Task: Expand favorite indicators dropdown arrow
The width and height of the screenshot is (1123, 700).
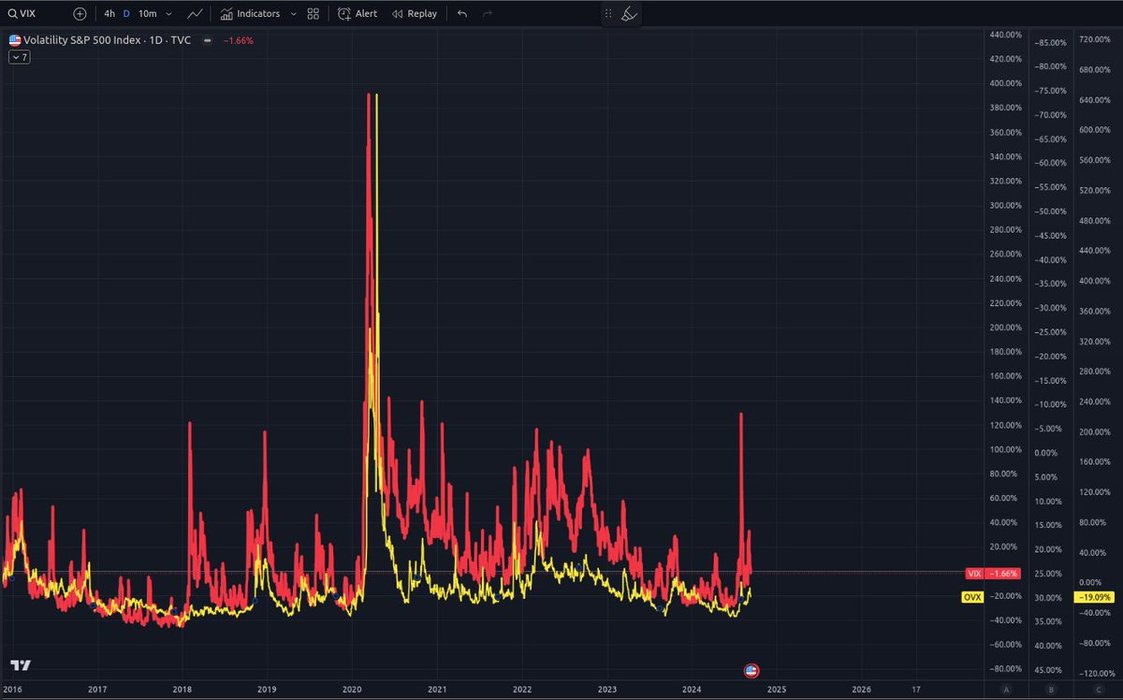Action: [293, 14]
